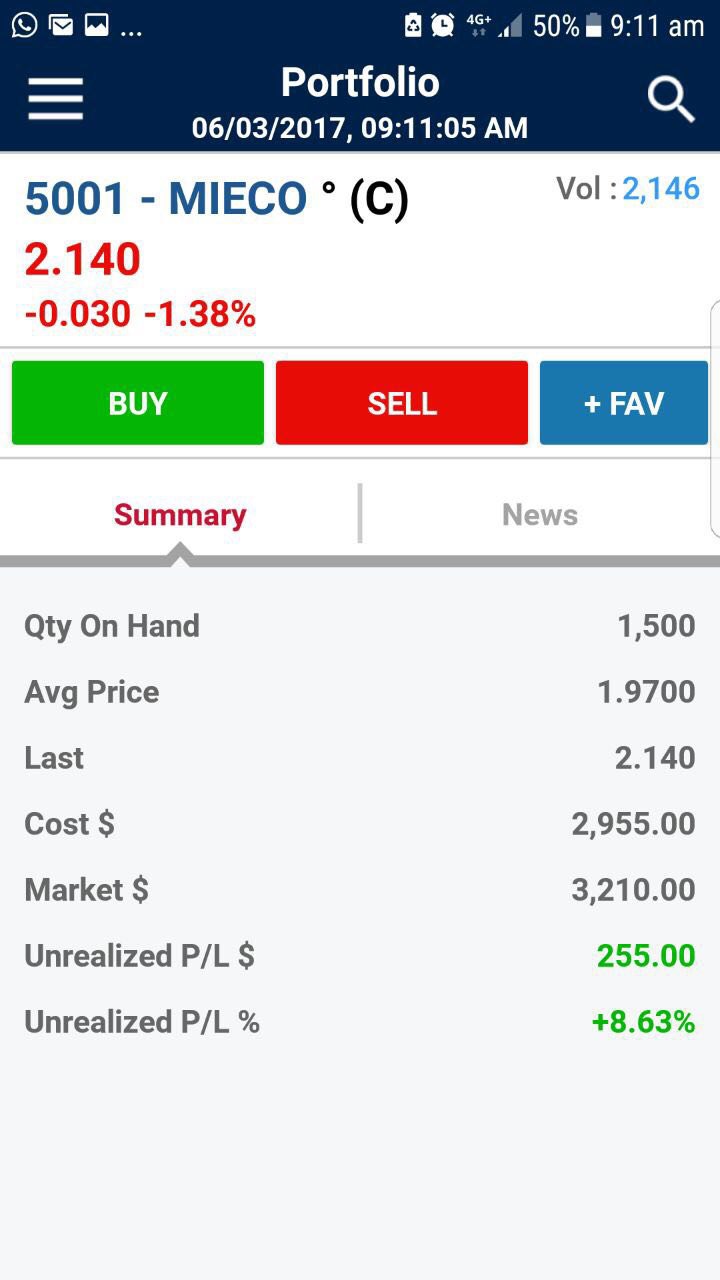Switch to the News tab
Image resolution: width=720 pixels, height=1280 pixels.
coord(539,515)
